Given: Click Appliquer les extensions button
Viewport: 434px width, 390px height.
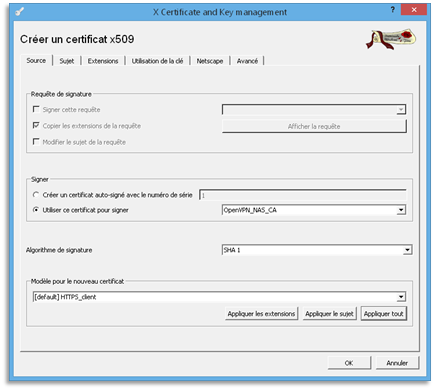Looking at the screenshot, I should [261, 314].
